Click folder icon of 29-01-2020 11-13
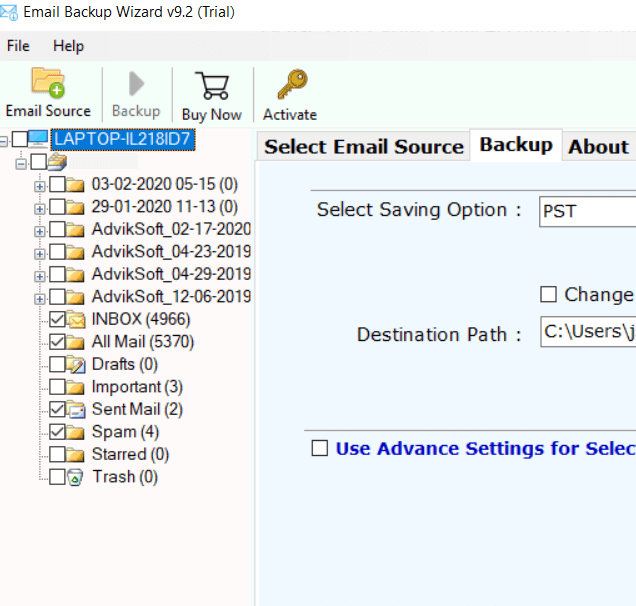Screen dimensions: 636x606 pos(75,207)
